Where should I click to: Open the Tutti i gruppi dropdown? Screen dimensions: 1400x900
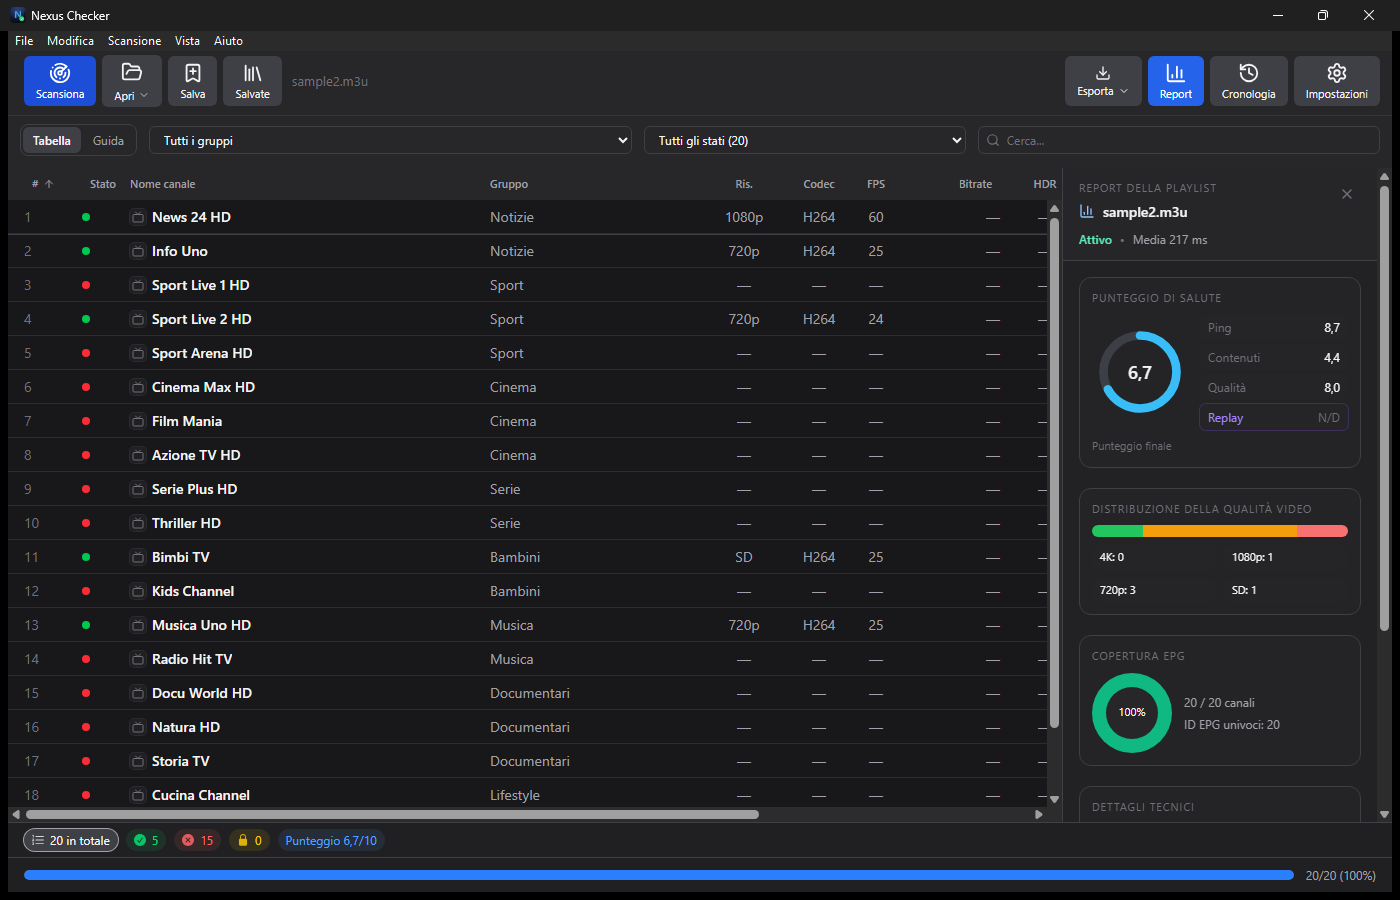point(392,141)
